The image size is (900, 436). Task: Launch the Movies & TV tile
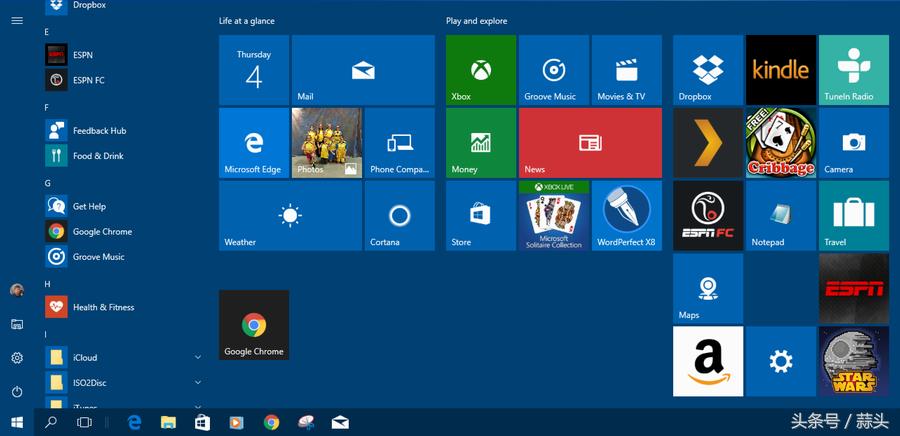click(x=627, y=70)
